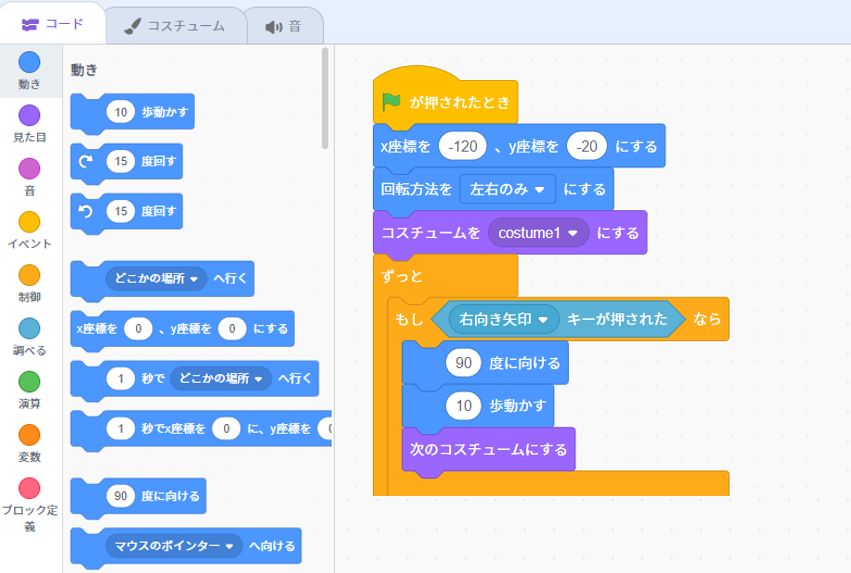Click the 次のコスチュームにする block
This screenshot has height=573, width=851.
pos(488,449)
